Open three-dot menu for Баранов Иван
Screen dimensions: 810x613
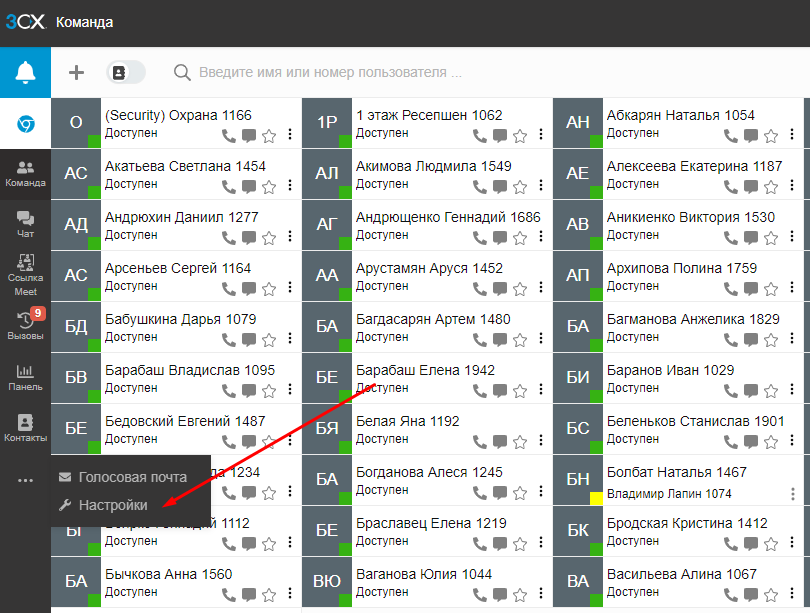click(x=792, y=390)
